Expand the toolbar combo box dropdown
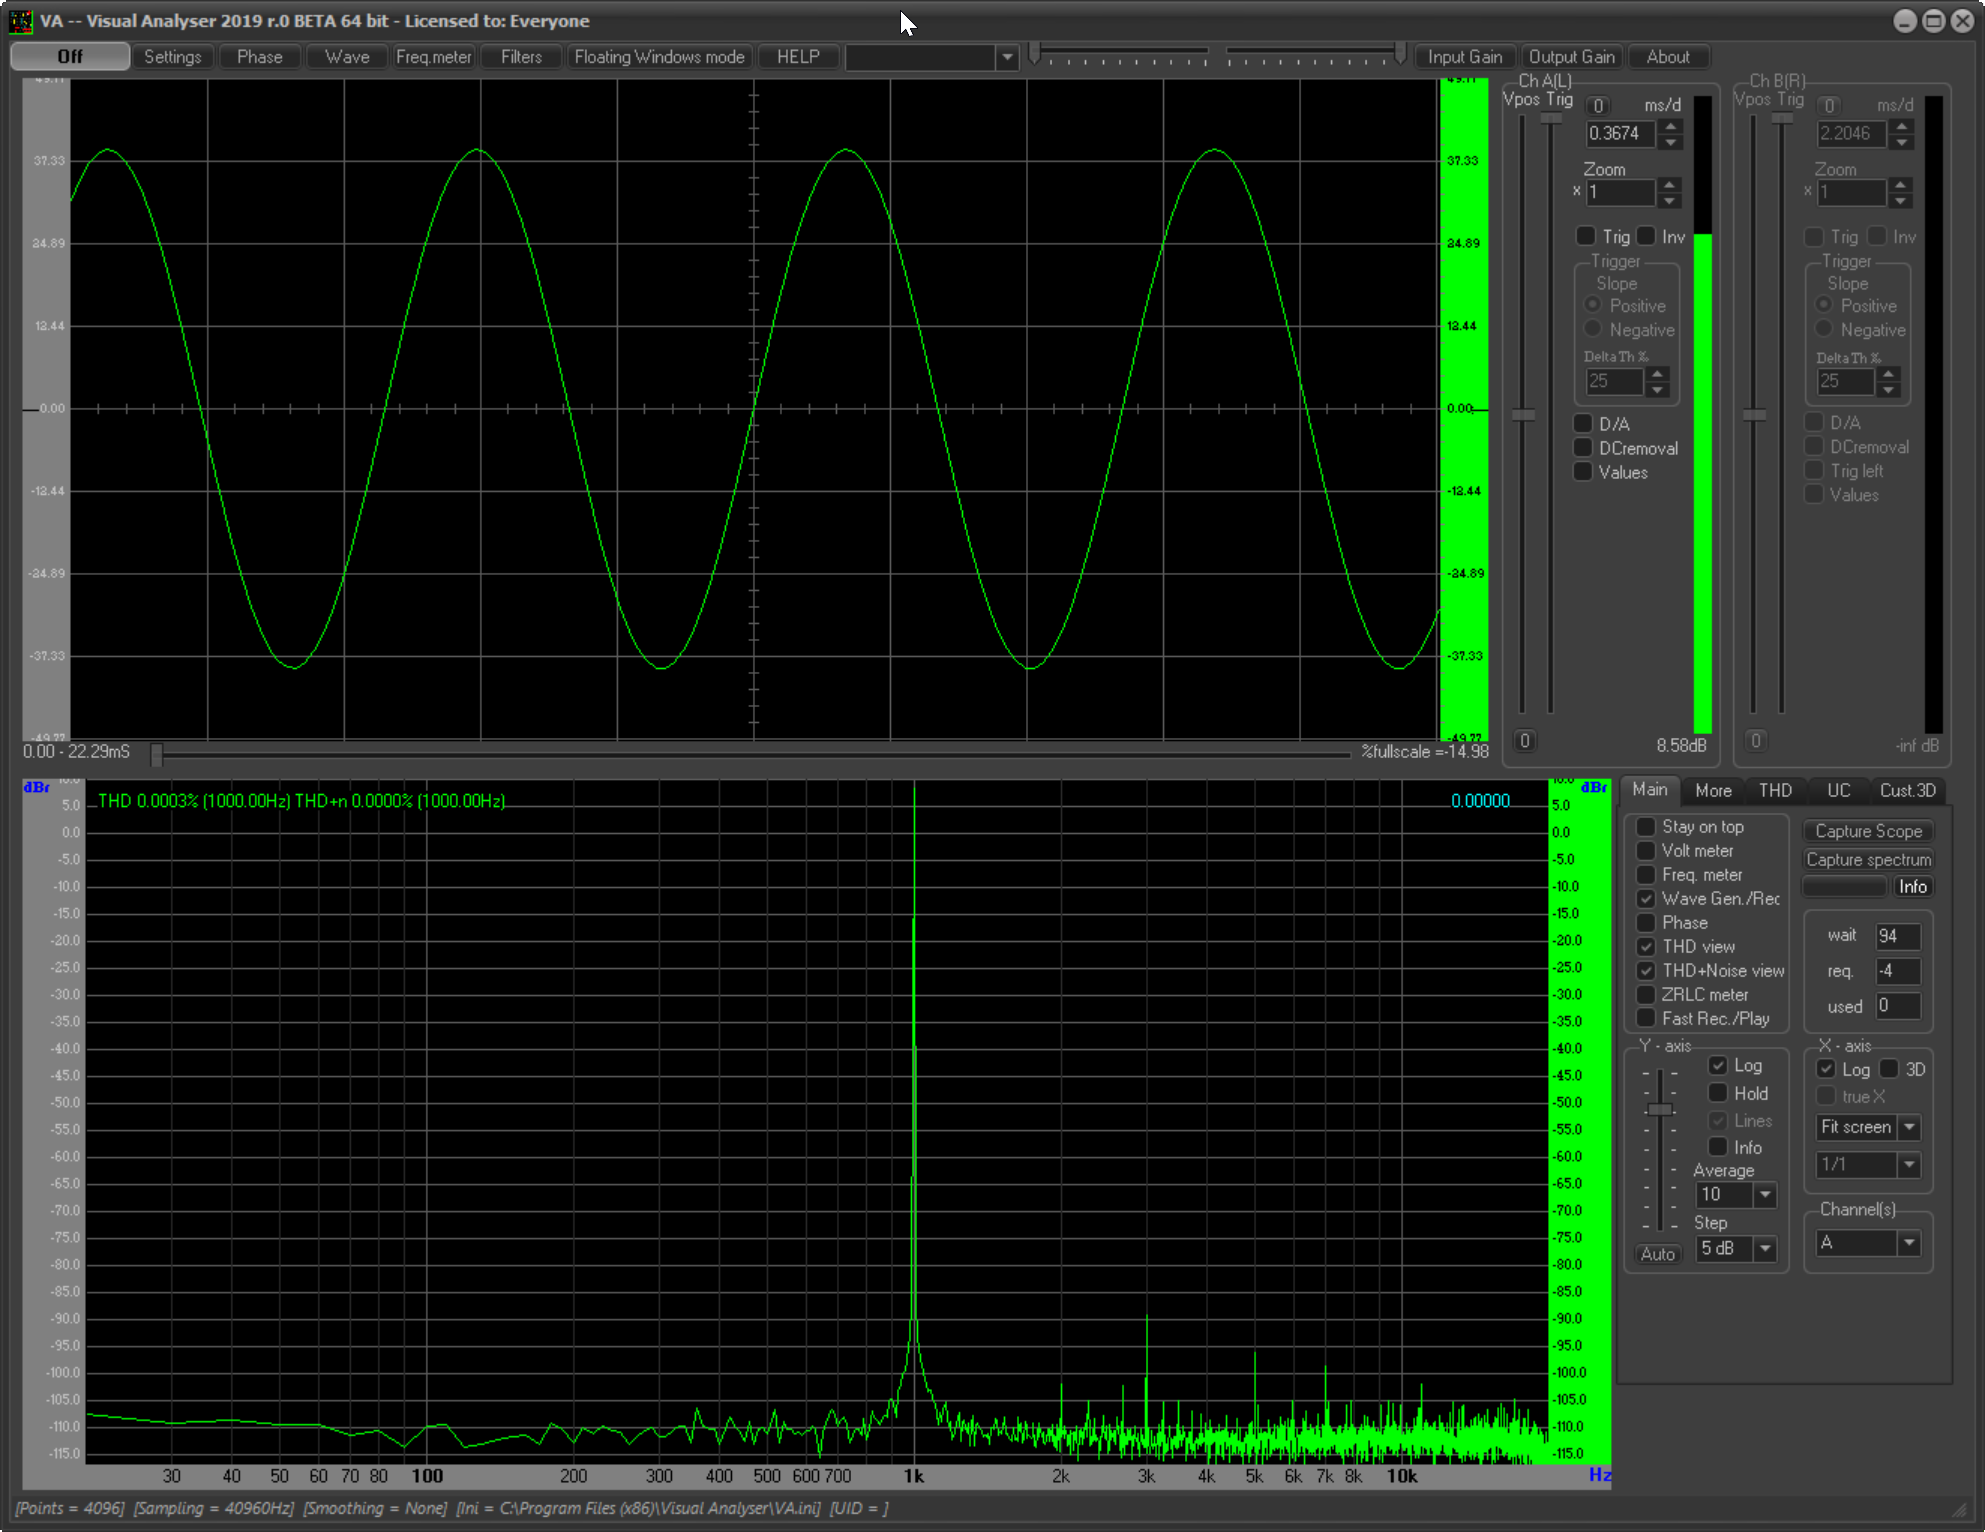 [1007, 58]
